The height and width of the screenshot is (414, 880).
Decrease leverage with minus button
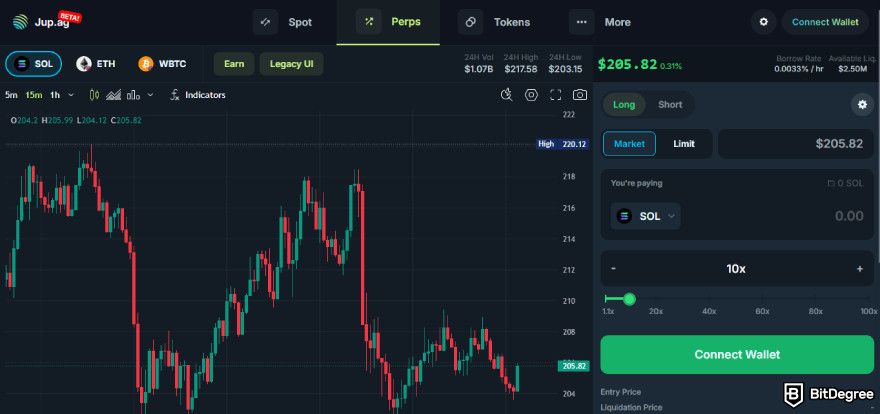point(613,269)
